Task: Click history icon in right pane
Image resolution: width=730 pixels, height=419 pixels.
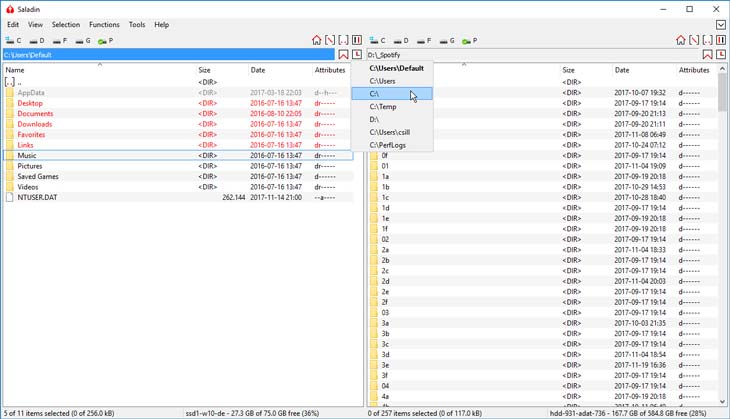Action: pos(721,55)
